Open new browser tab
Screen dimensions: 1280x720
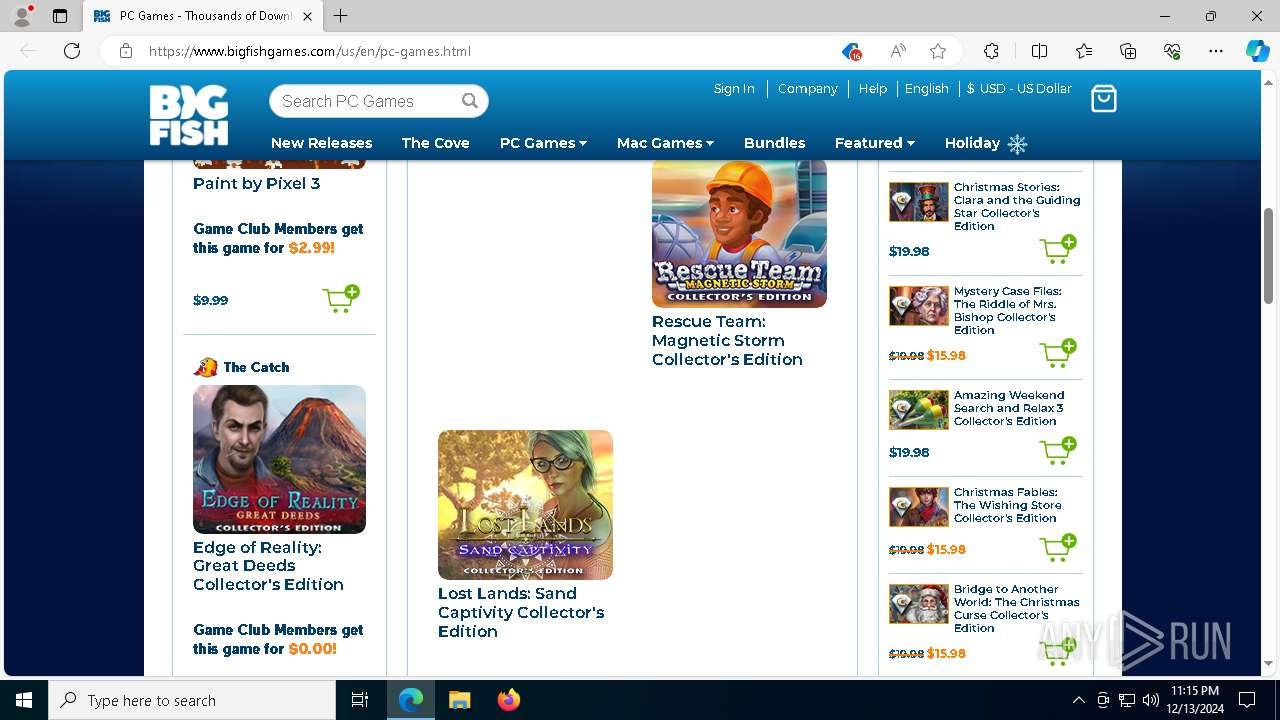click(x=341, y=16)
